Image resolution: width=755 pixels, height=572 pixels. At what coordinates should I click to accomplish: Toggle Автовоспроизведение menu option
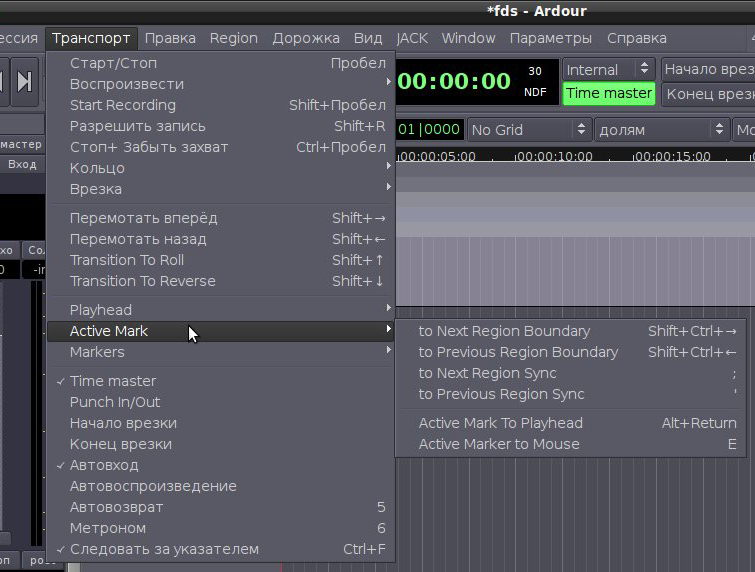click(221, 486)
